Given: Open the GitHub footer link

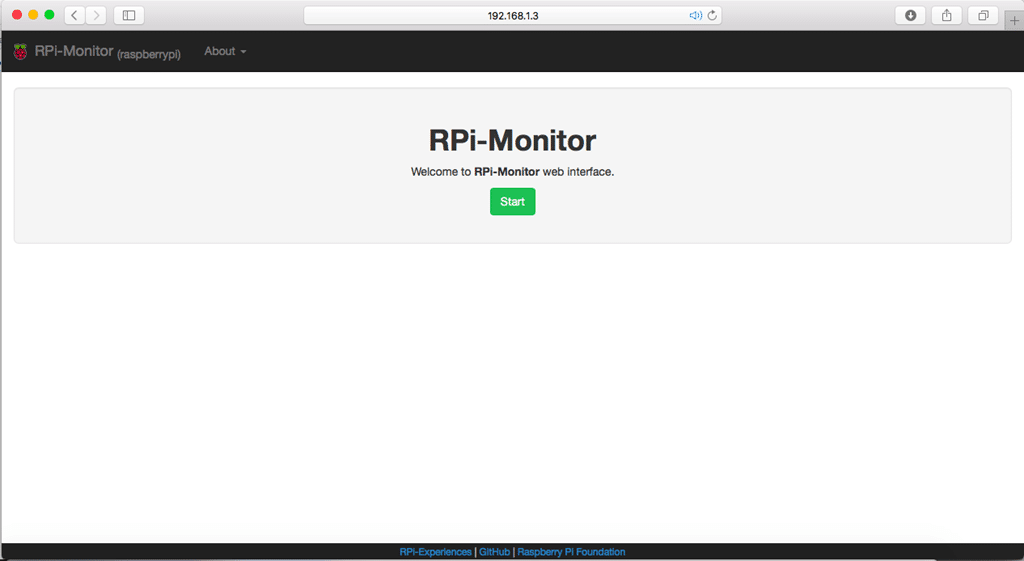Looking at the screenshot, I should pyautogui.click(x=494, y=552).
